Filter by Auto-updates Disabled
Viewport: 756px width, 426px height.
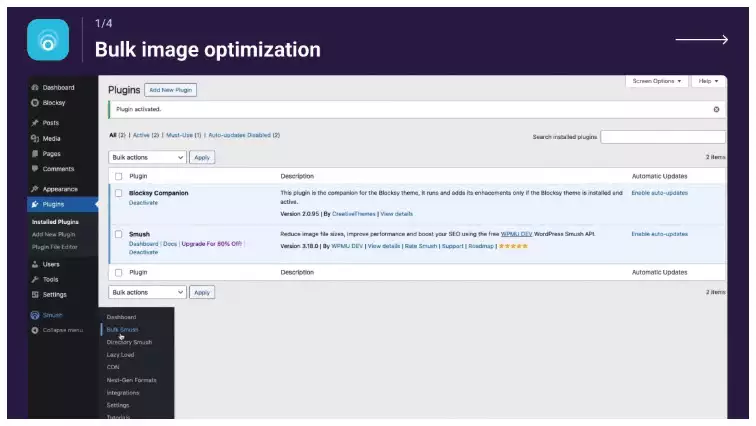(244, 135)
